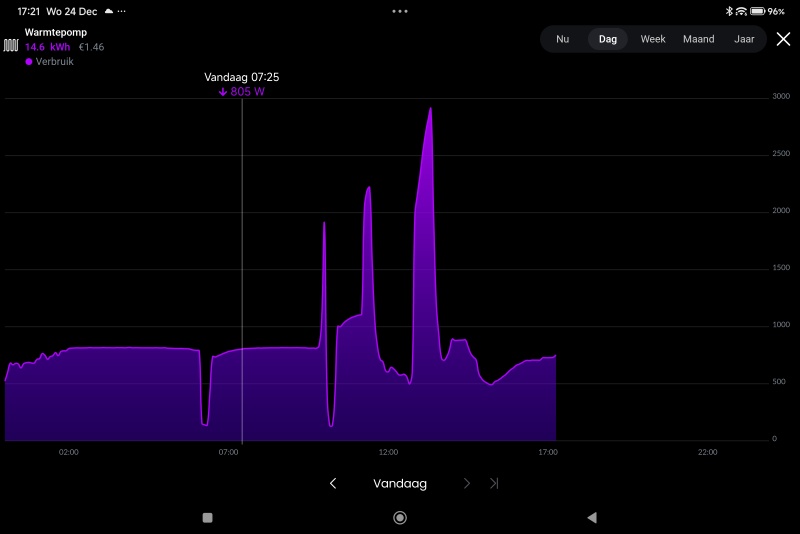The width and height of the screenshot is (800, 534).
Task: Show the Jaar overview tab
Action: (744, 39)
